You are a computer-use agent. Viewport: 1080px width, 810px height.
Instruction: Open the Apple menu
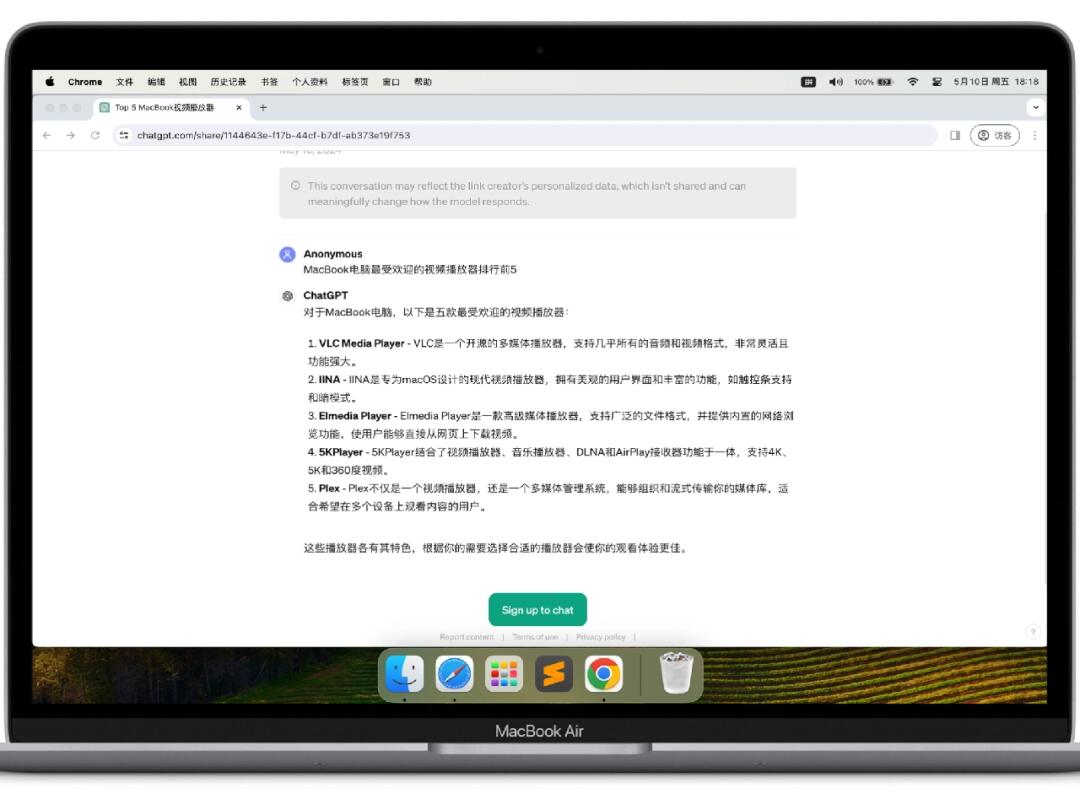pos(50,81)
